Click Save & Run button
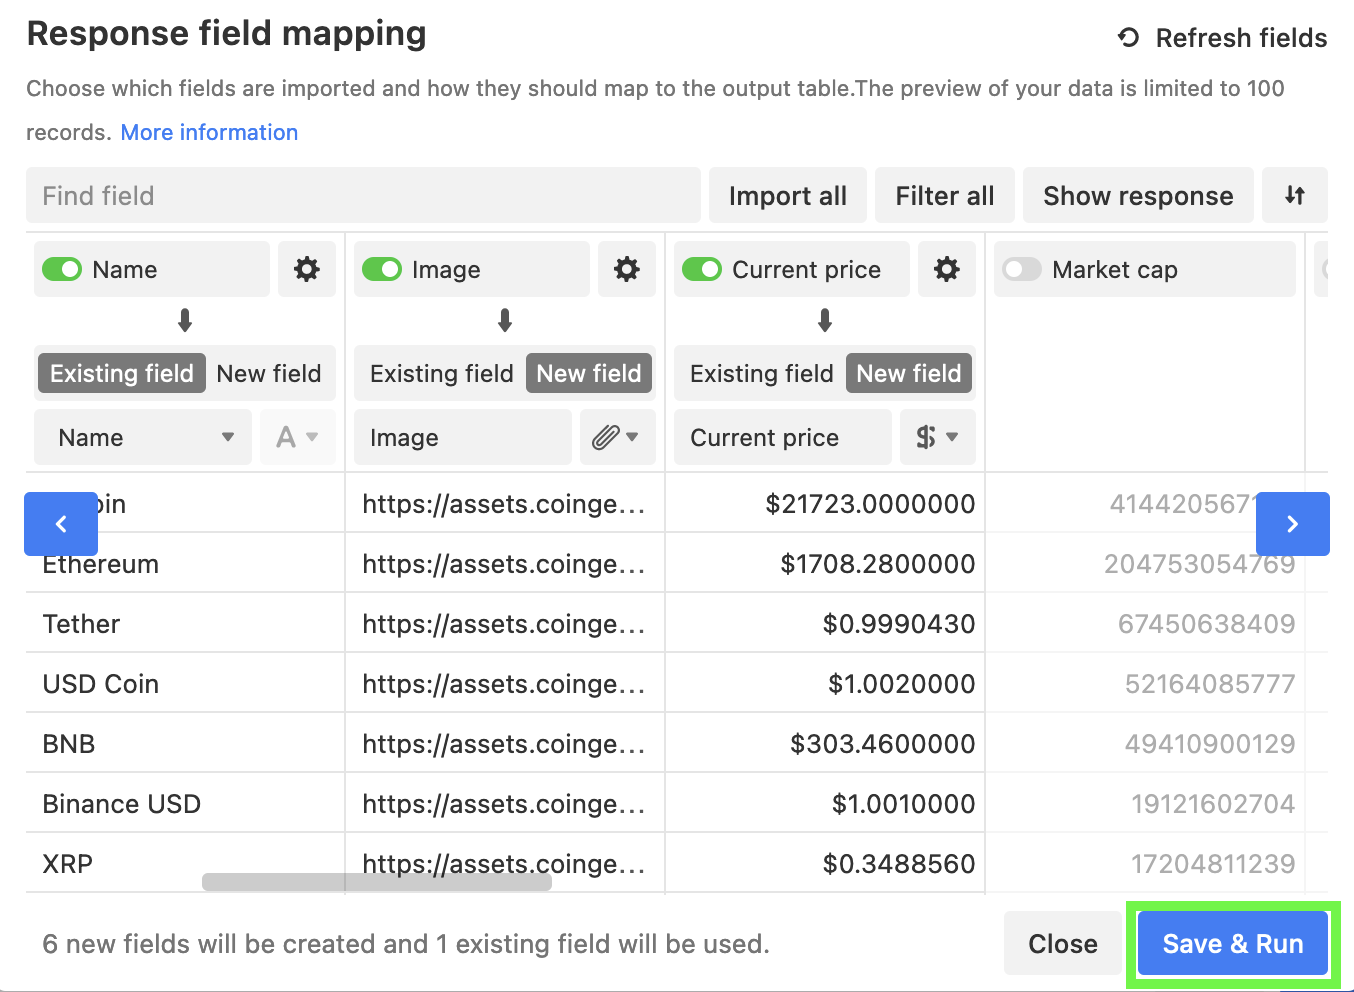The height and width of the screenshot is (992, 1354). pyautogui.click(x=1233, y=943)
